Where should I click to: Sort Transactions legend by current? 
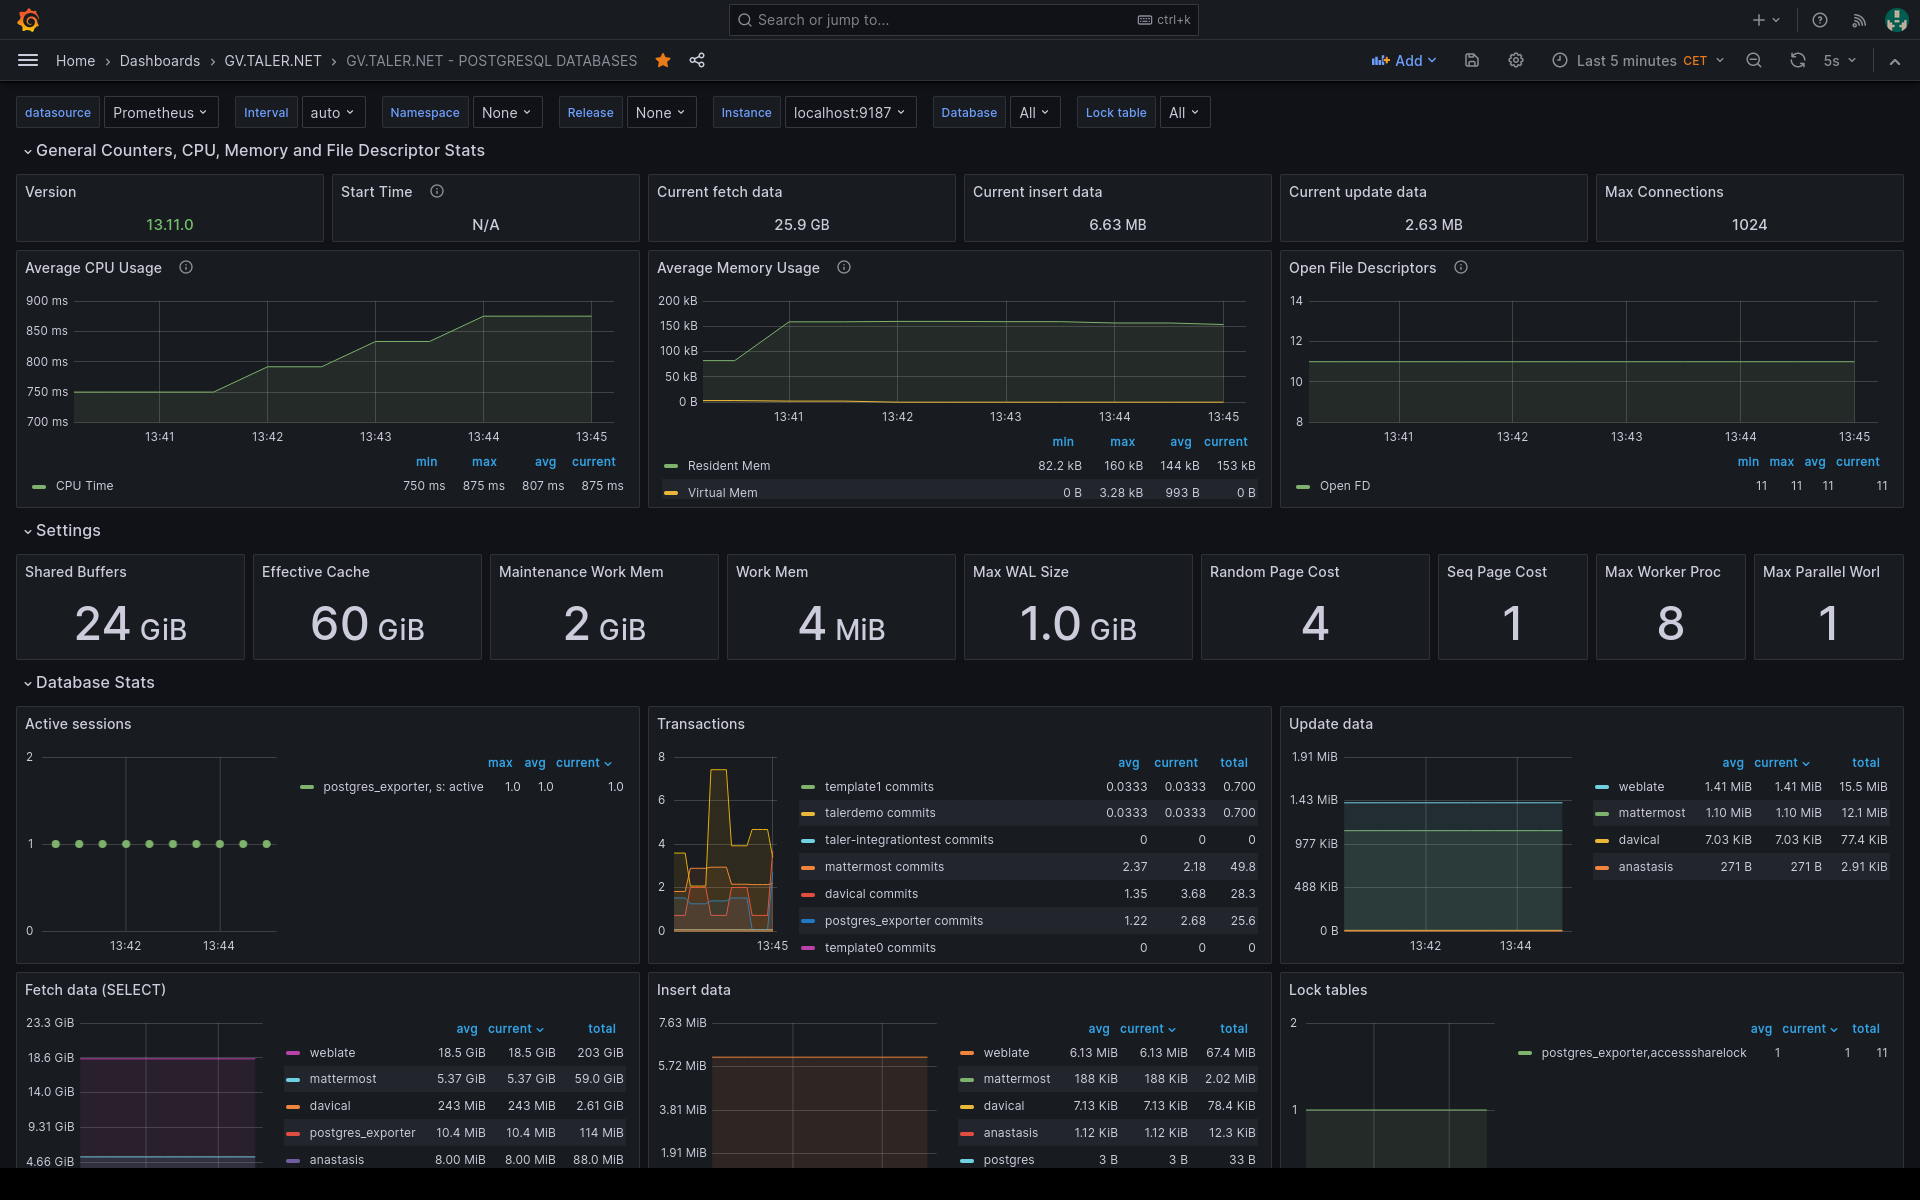[x=1176, y=763]
